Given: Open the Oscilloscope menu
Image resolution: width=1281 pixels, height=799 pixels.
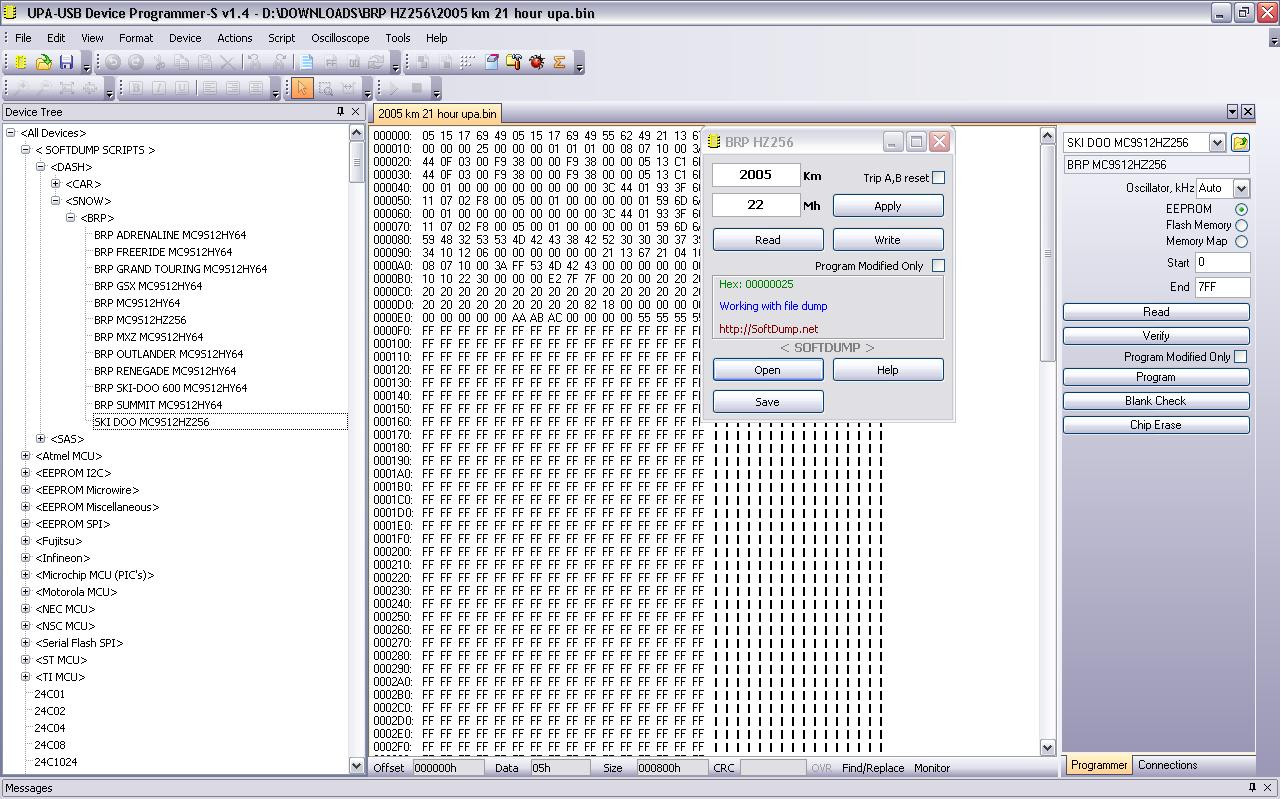Looking at the screenshot, I should [340, 38].
